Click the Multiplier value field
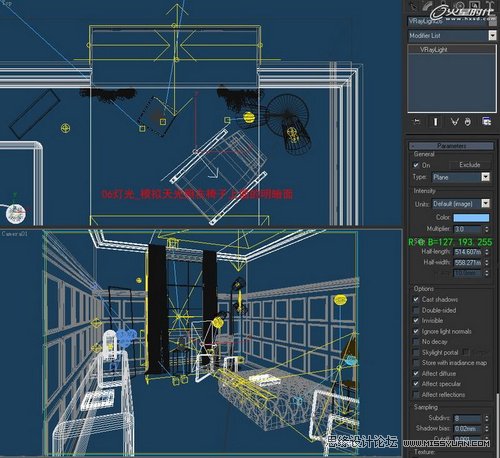Screen dimensions: 500x458 467,229
